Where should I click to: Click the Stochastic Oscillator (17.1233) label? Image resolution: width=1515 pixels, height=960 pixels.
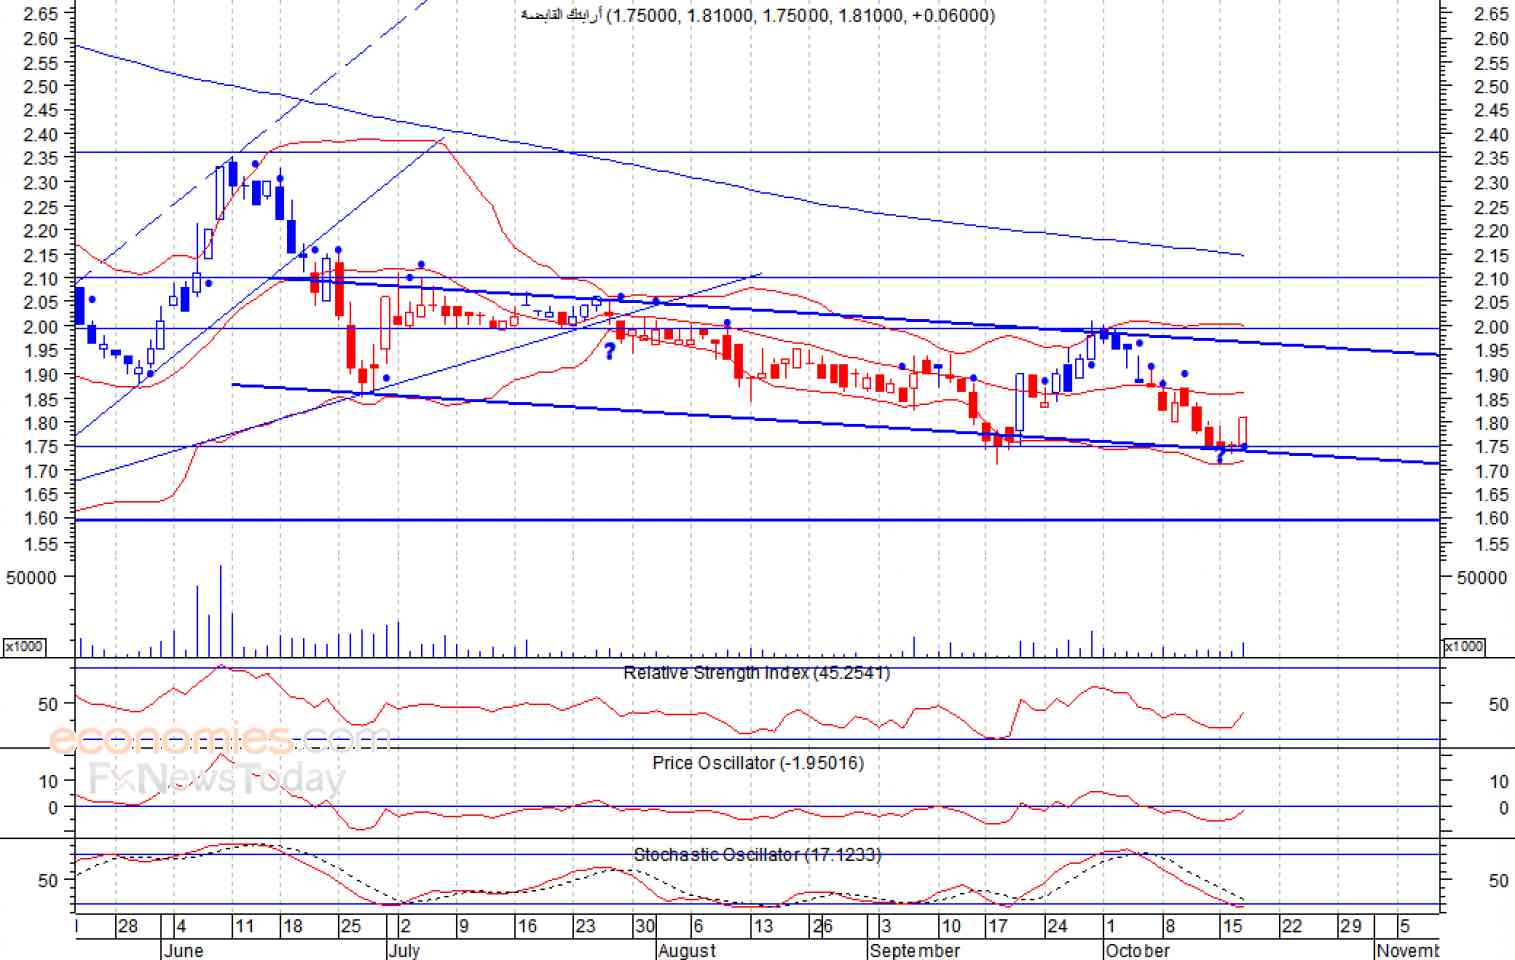pos(757,855)
